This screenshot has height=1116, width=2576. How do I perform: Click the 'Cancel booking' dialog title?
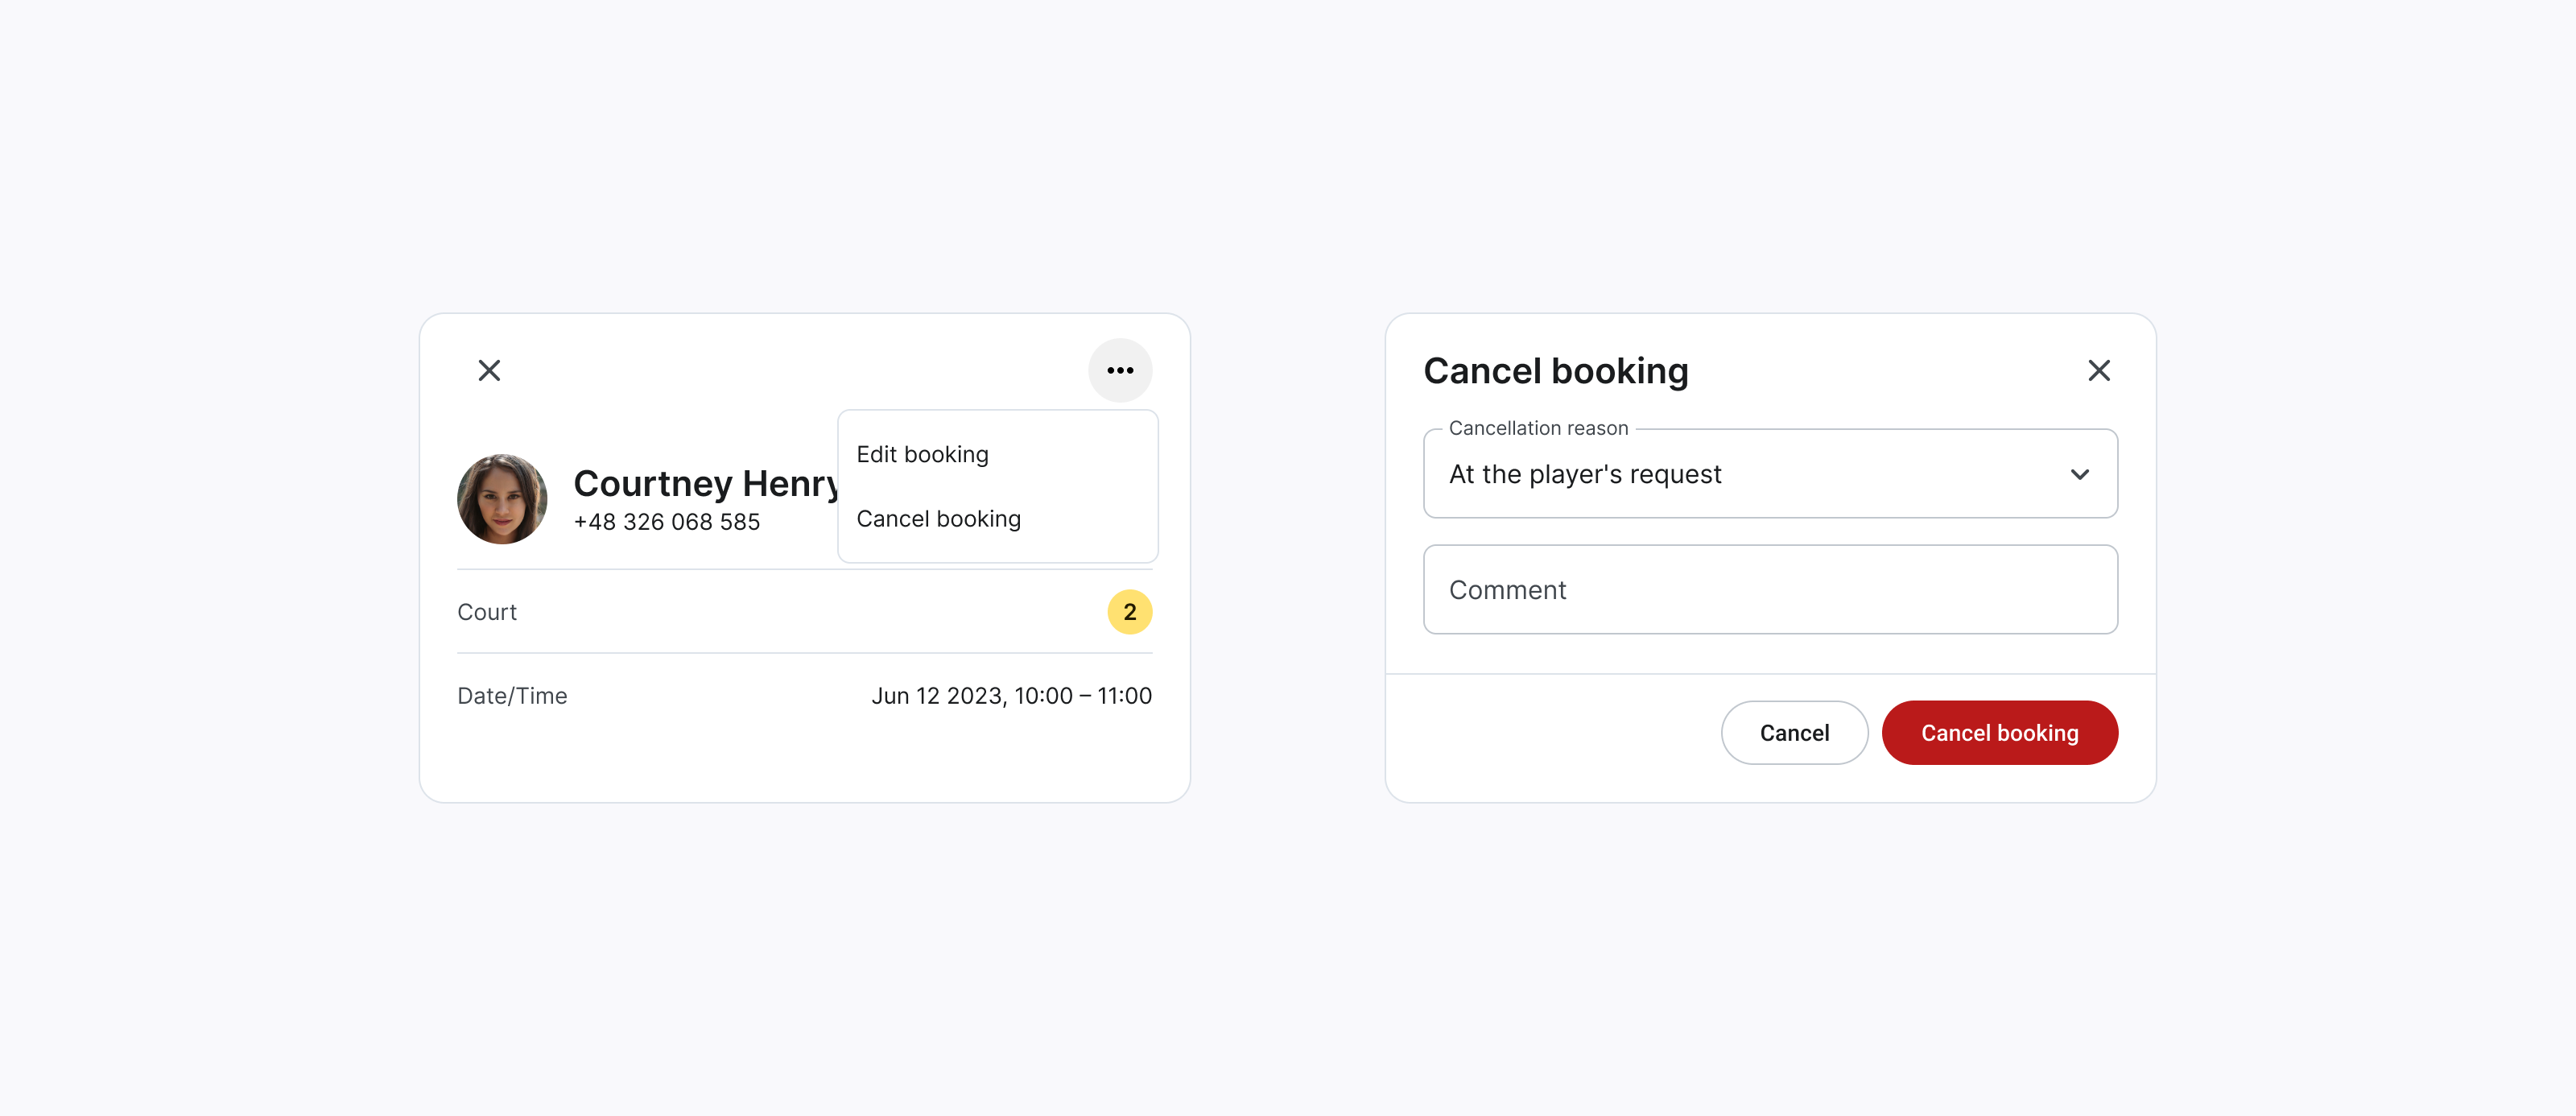[x=1556, y=370]
